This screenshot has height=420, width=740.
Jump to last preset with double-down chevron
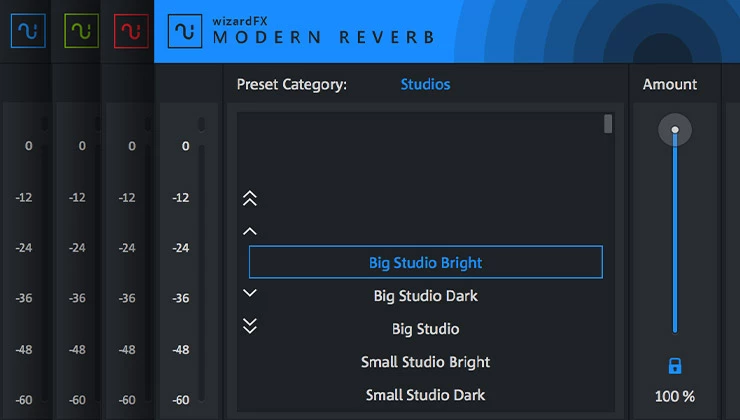250,326
